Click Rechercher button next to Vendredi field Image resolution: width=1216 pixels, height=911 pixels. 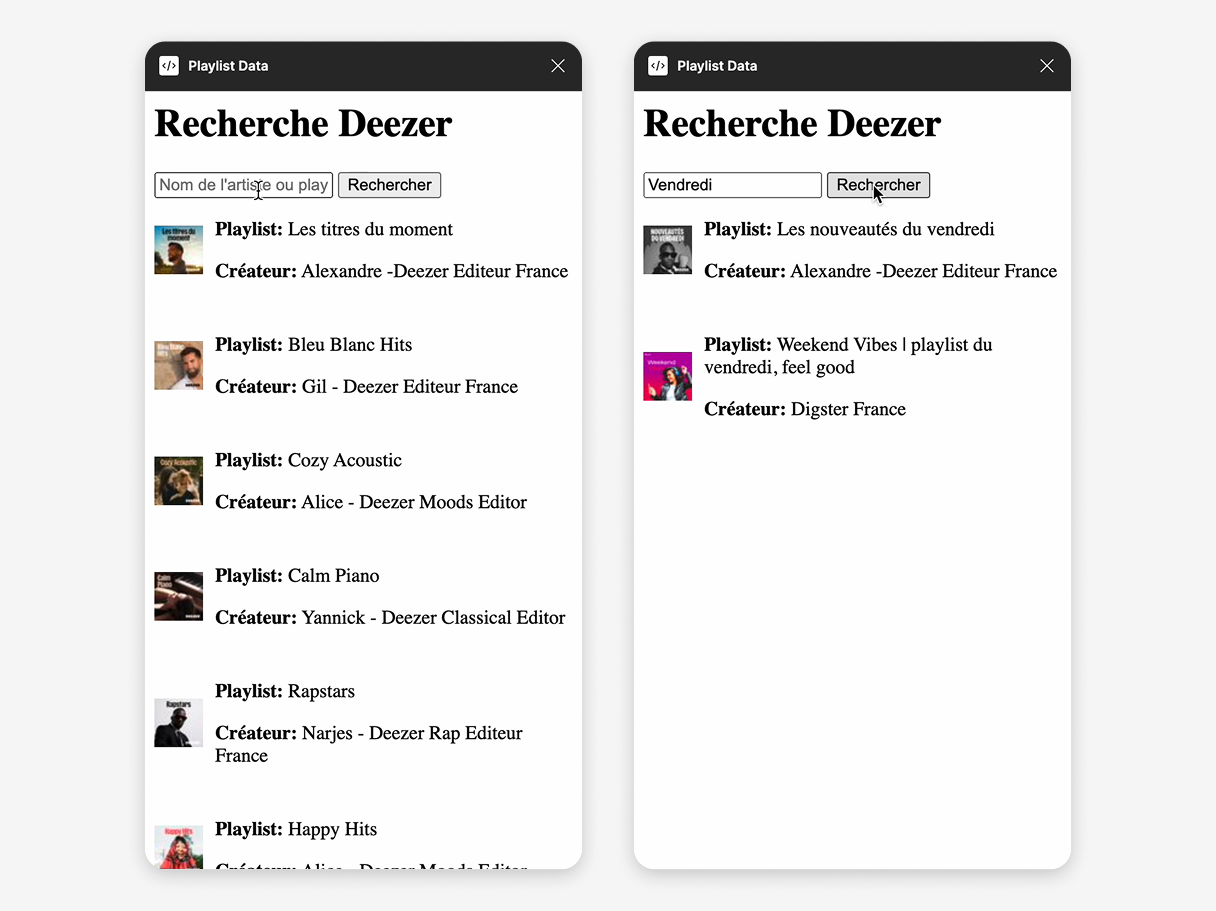pyautogui.click(x=878, y=185)
